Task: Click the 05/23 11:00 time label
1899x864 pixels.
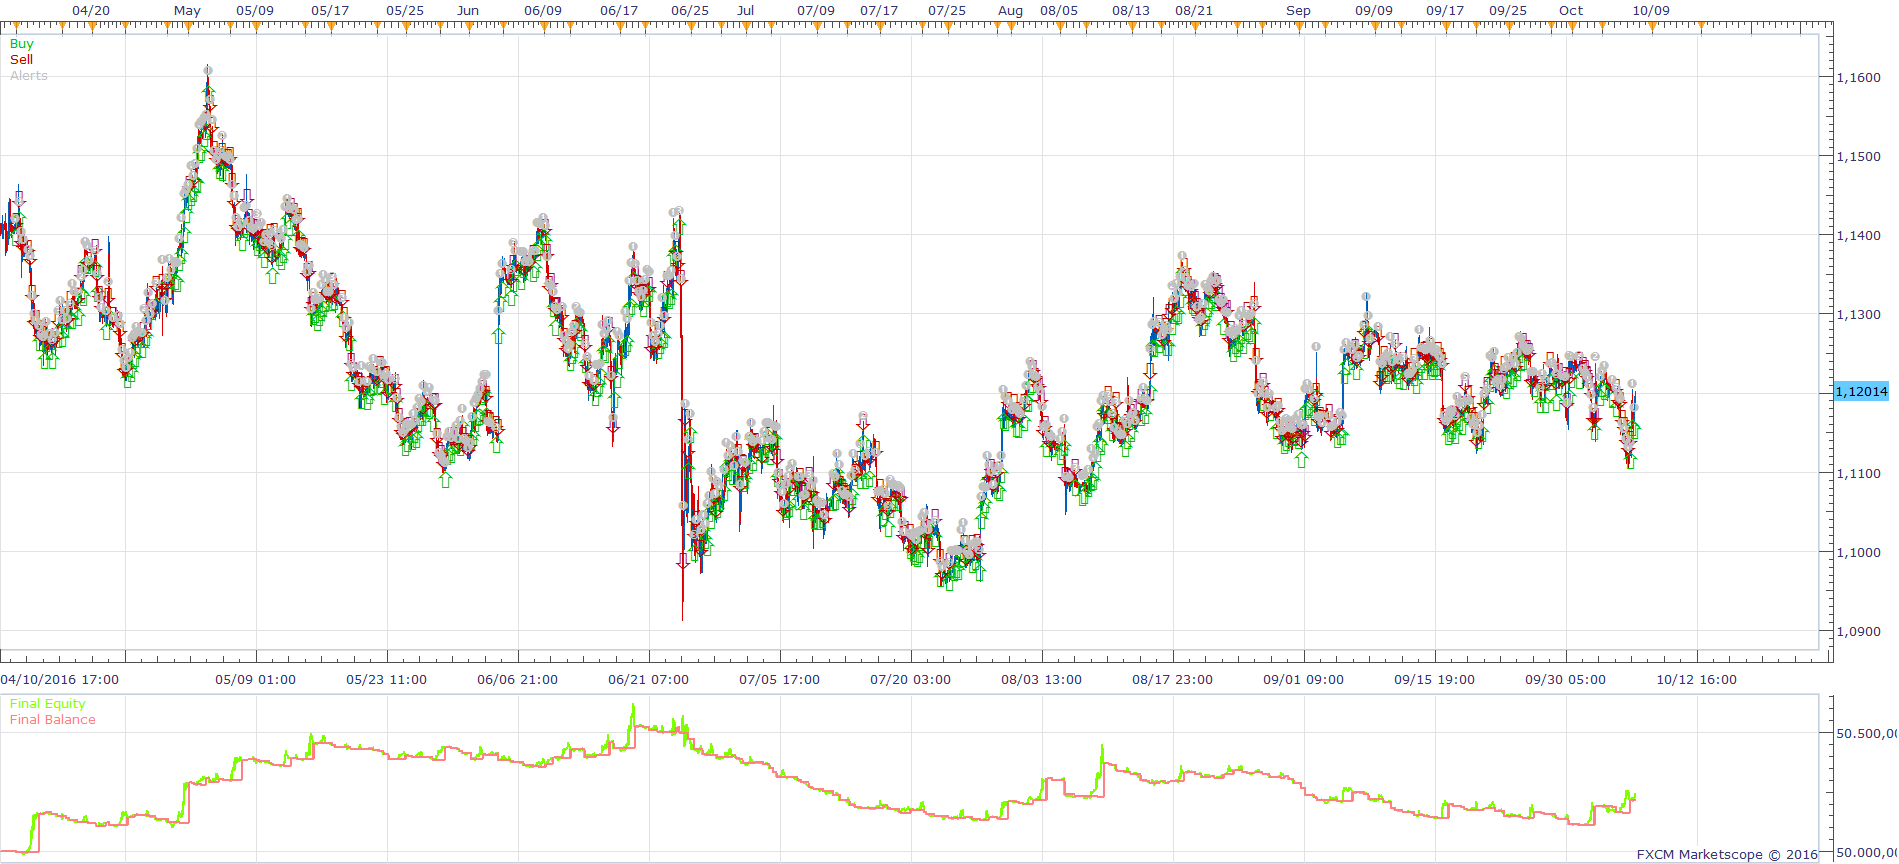Action: (387, 680)
